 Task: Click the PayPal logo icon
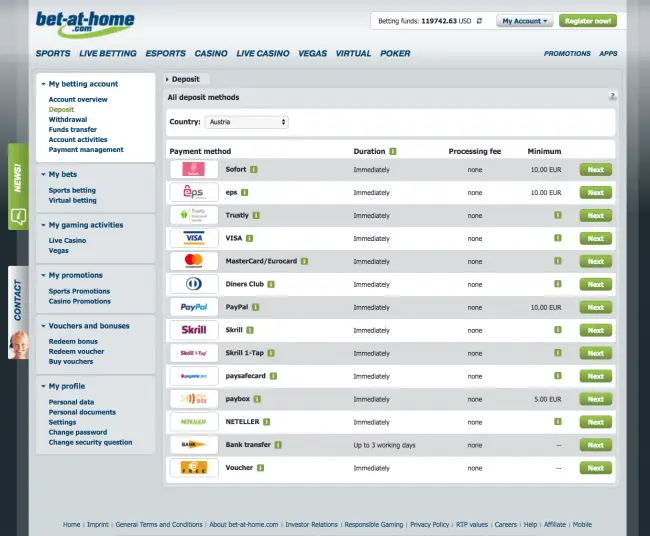tap(194, 307)
